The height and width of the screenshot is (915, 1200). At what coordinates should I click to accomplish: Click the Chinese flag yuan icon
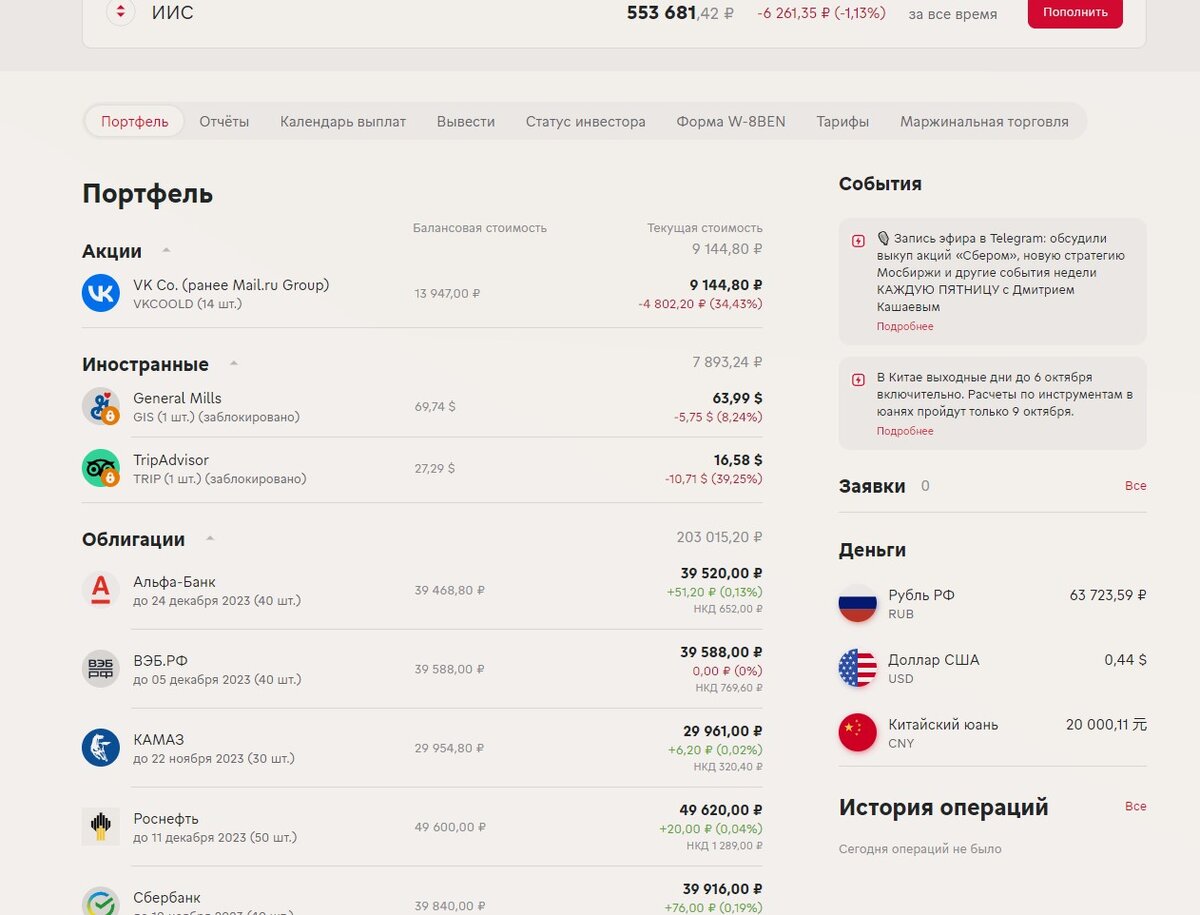858,733
